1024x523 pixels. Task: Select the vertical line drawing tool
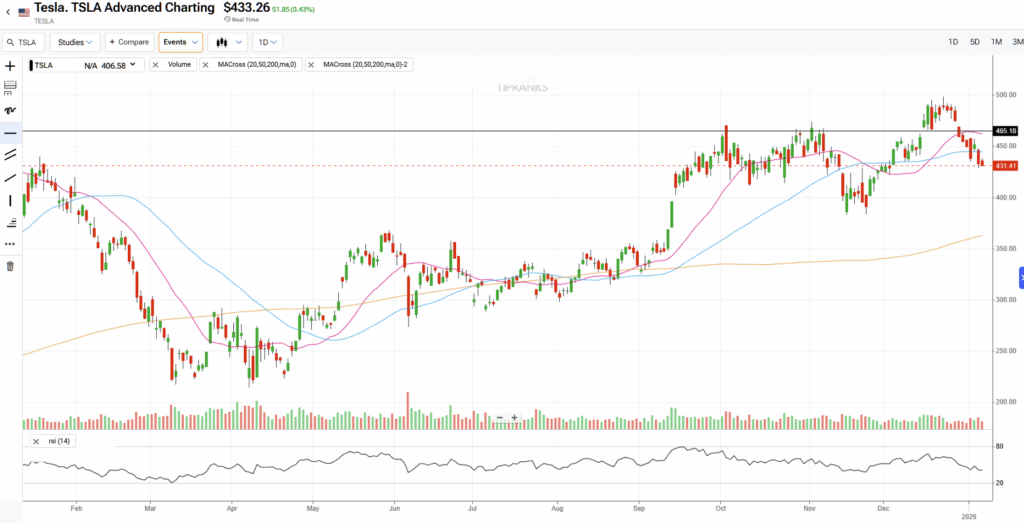(10, 200)
